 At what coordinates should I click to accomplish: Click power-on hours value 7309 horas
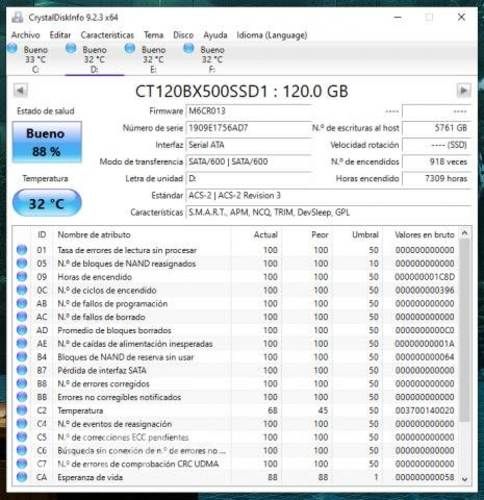436,179
